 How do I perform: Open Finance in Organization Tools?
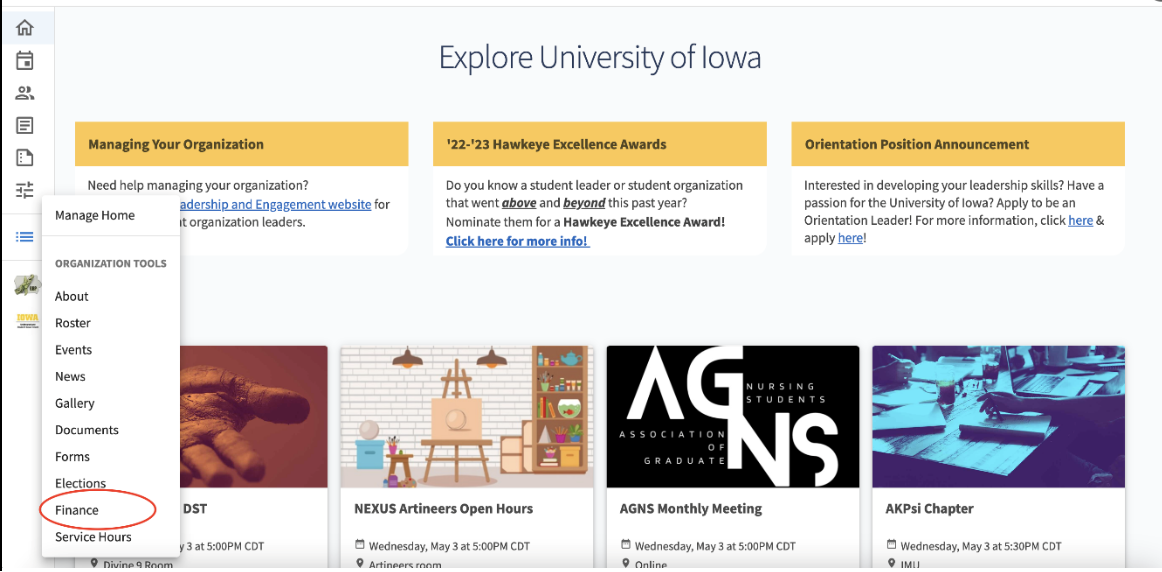coord(77,510)
